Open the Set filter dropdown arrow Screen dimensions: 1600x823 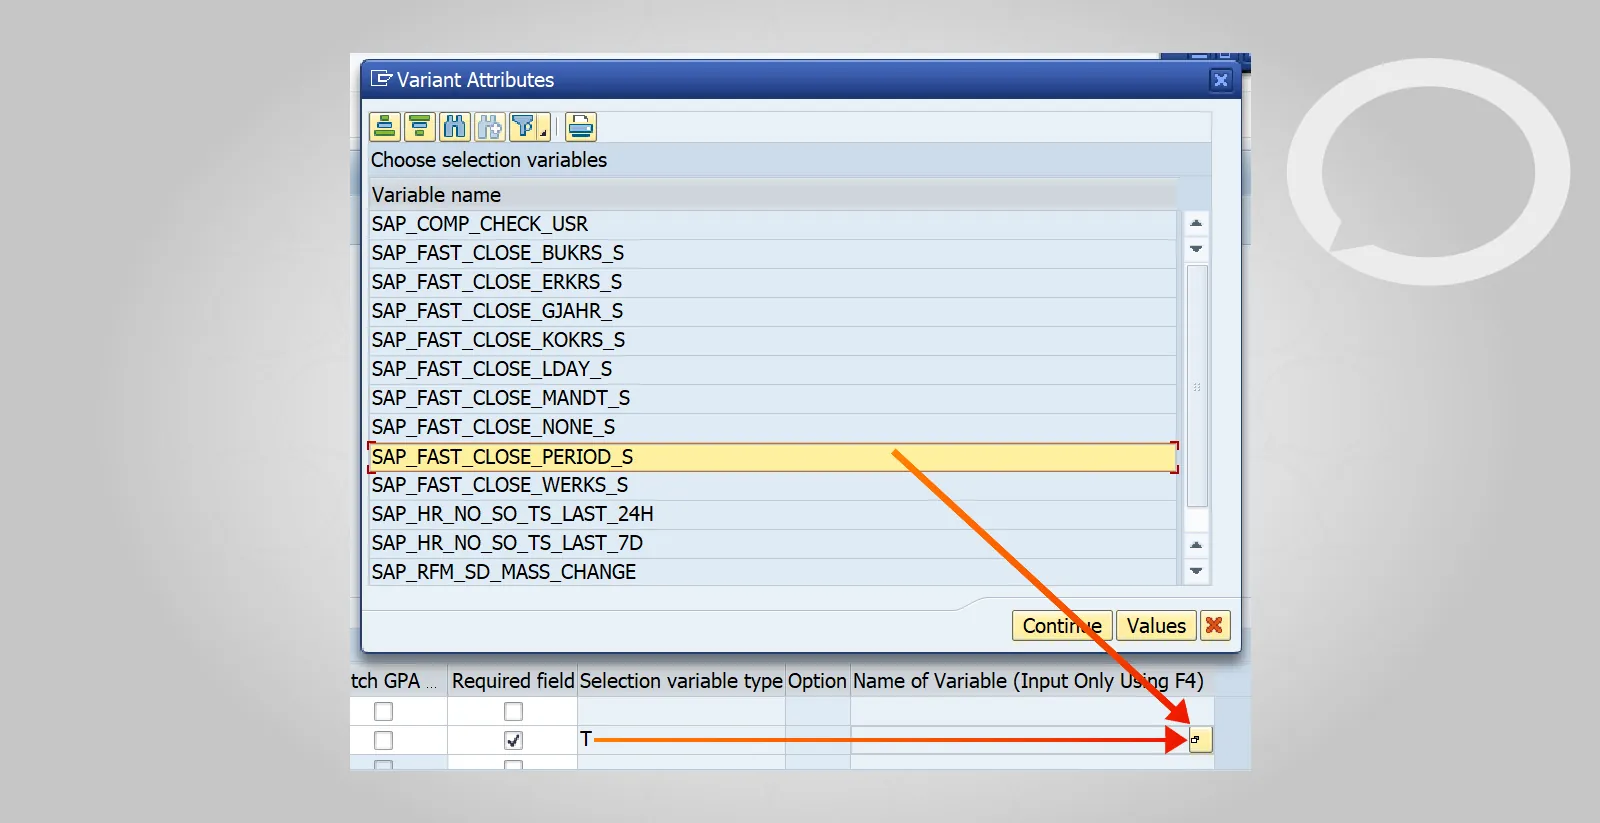pyautogui.click(x=543, y=131)
